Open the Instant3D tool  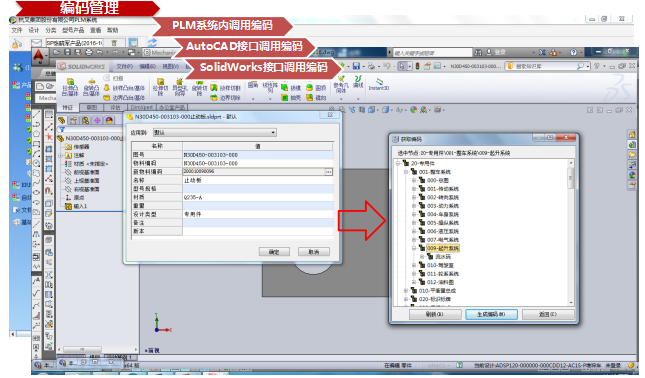pos(378,84)
